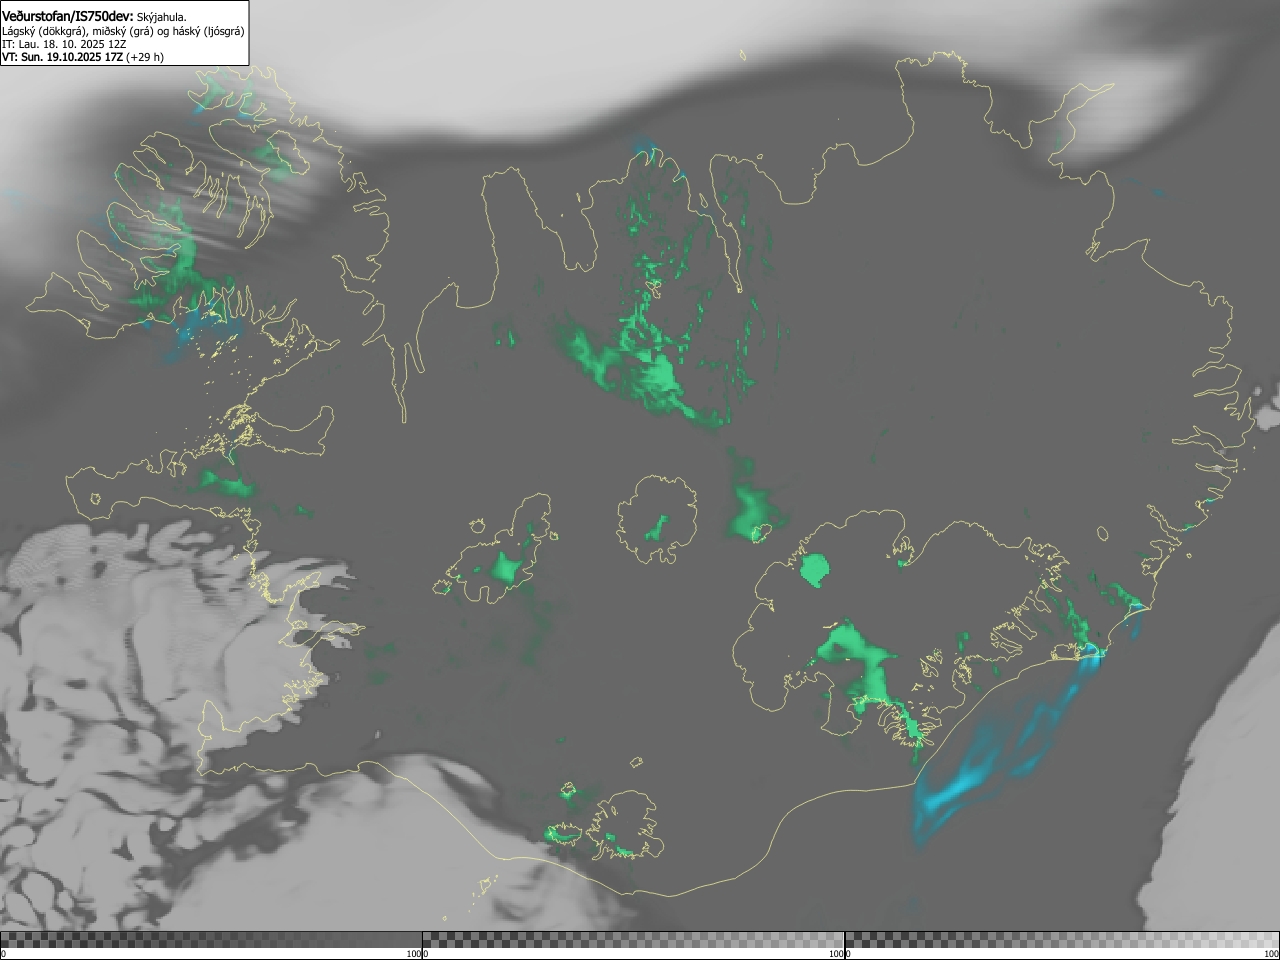Click the legend line 'Lágský (dökkgrá), miðský (grá) og háský (ljósgrá)'
Screen dimensions: 1280x960
coord(123,31)
